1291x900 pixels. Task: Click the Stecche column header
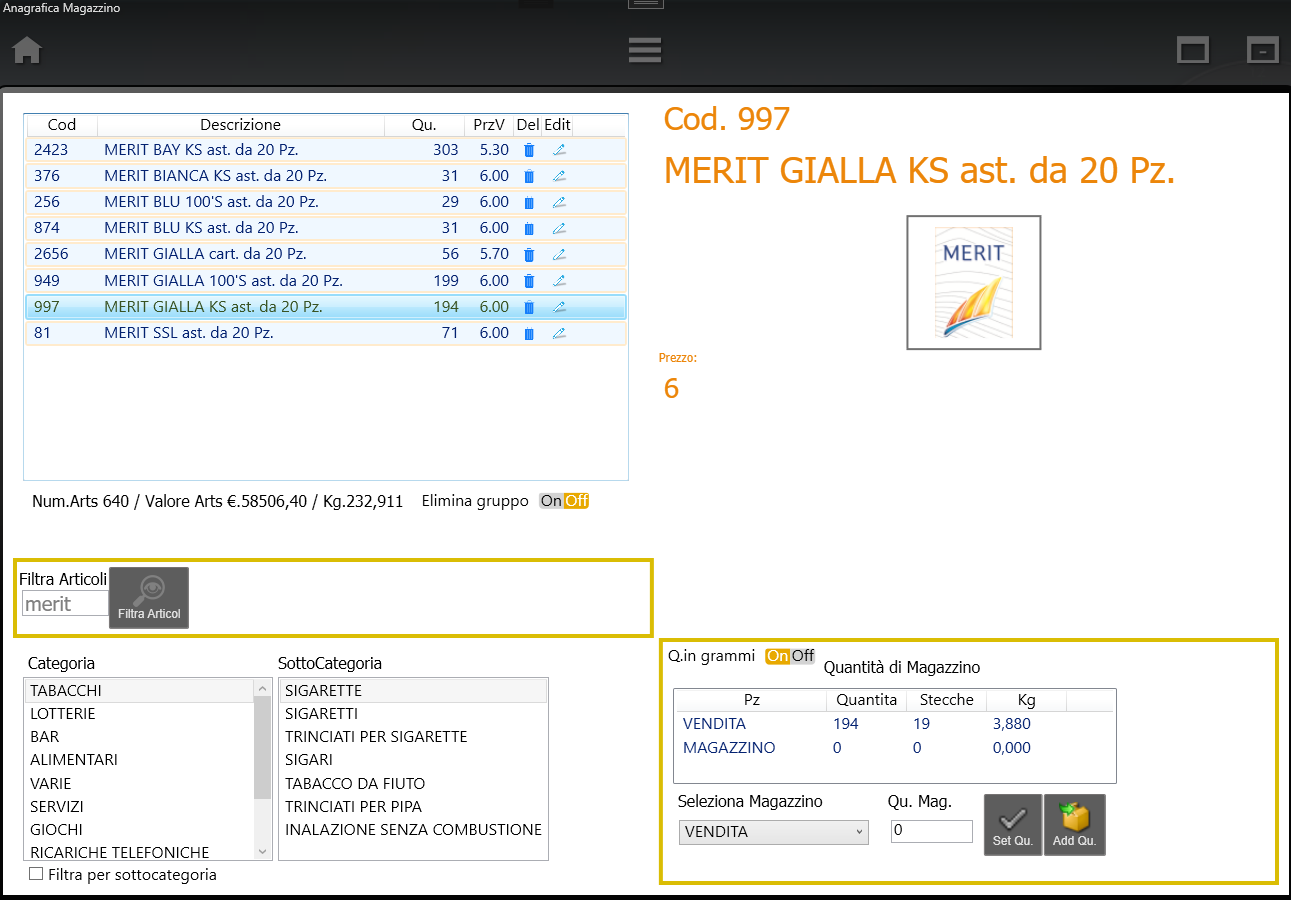click(946, 700)
